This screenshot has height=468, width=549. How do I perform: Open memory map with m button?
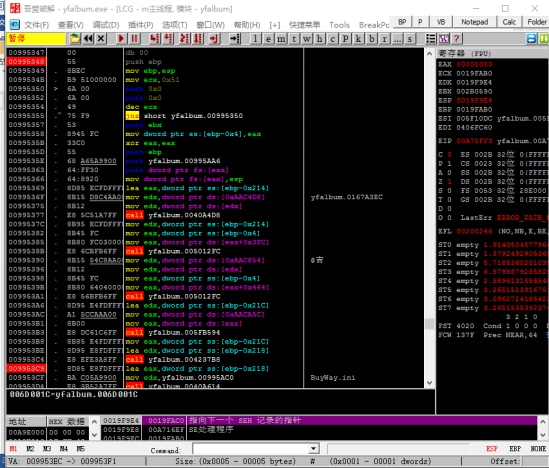click(x=282, y=39)
